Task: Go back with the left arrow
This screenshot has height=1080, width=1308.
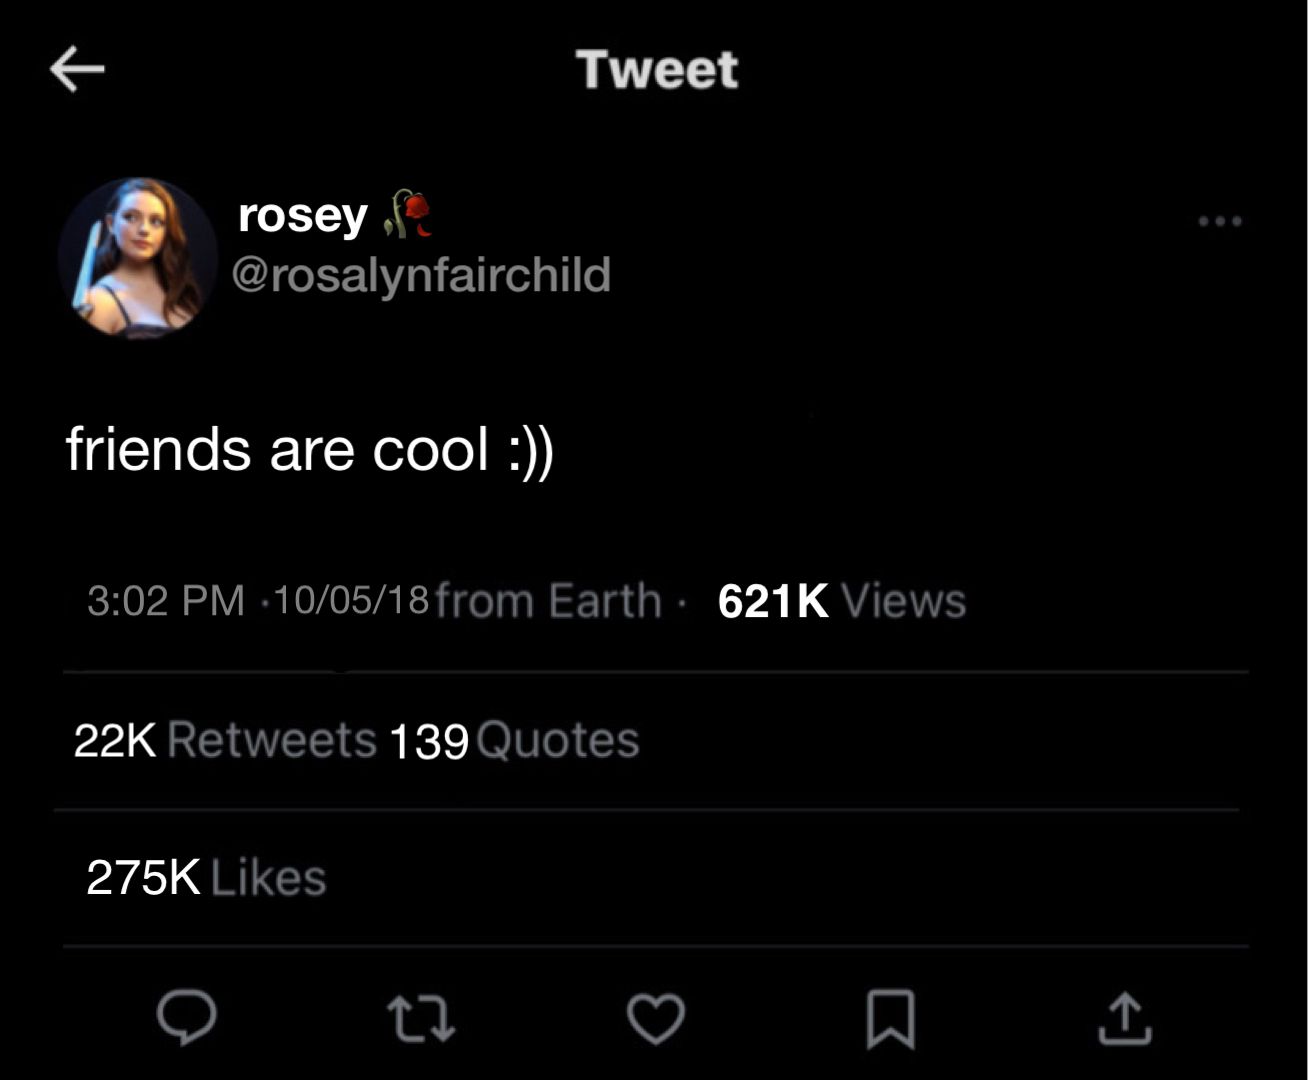Action: click(x=77, y=70)
